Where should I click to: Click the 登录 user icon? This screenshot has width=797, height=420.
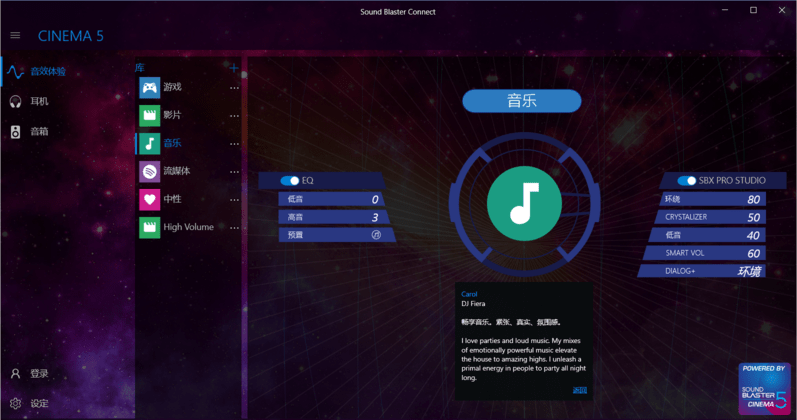16,374
